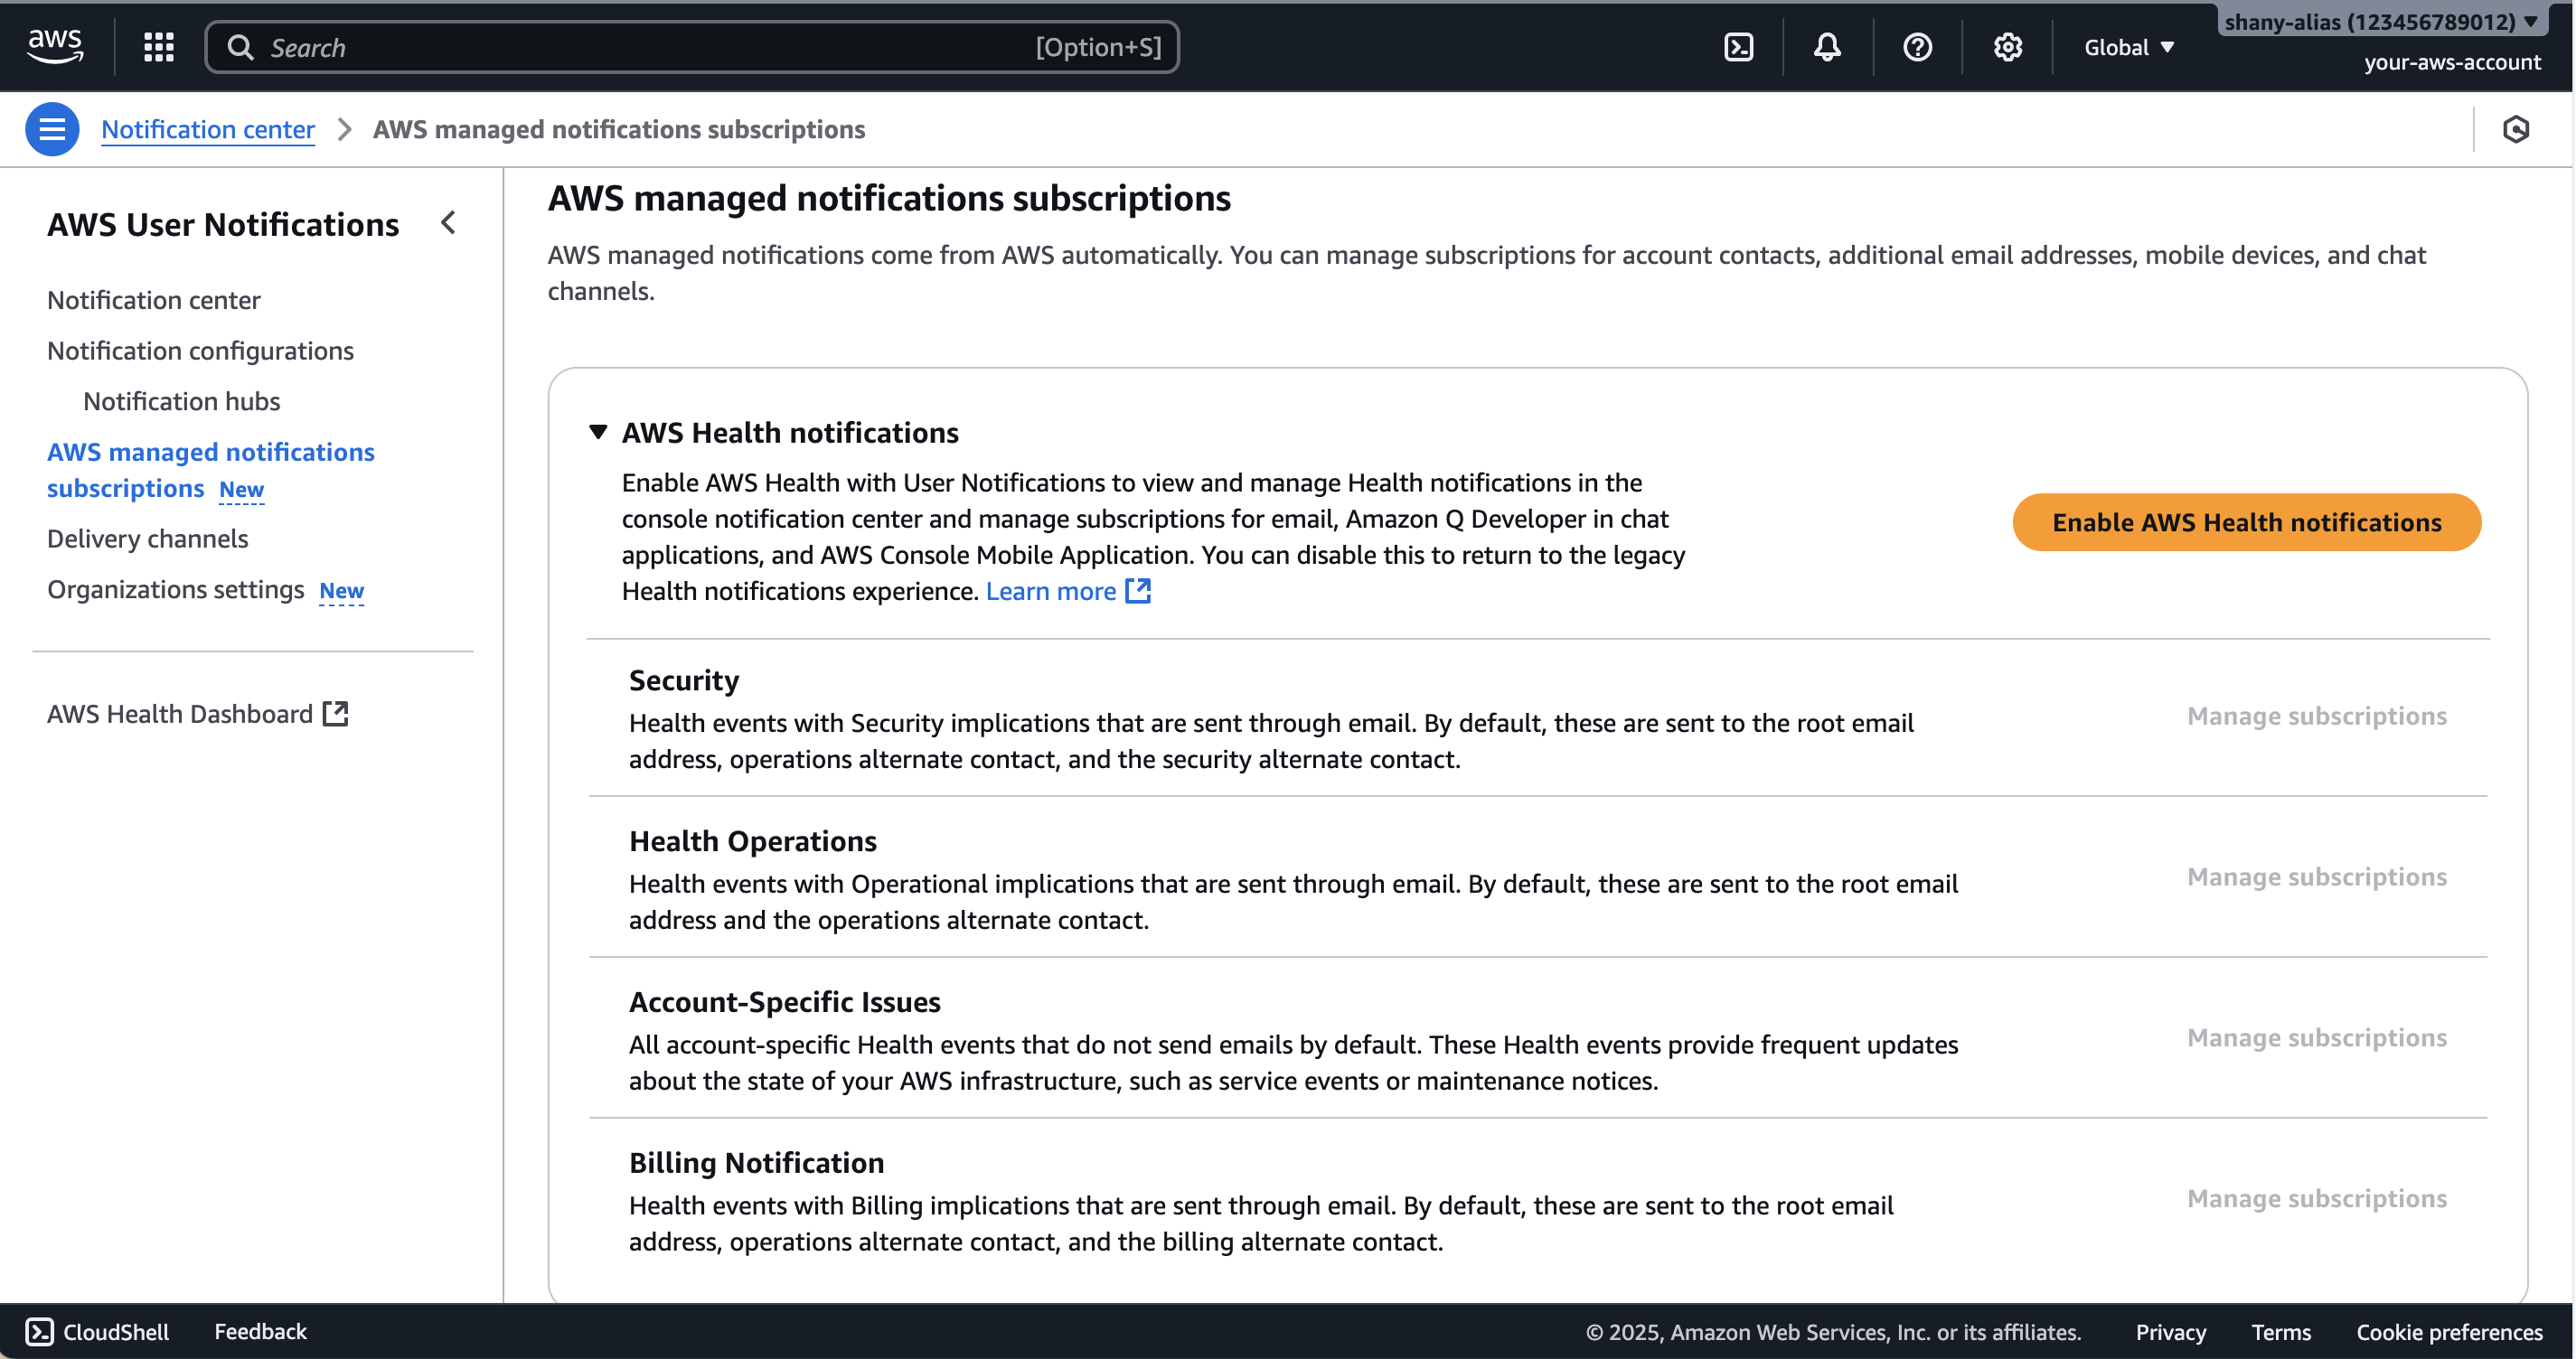2576x1359 pixels.
Task: Open the settings gear
Action: [x=2007, y=46]
